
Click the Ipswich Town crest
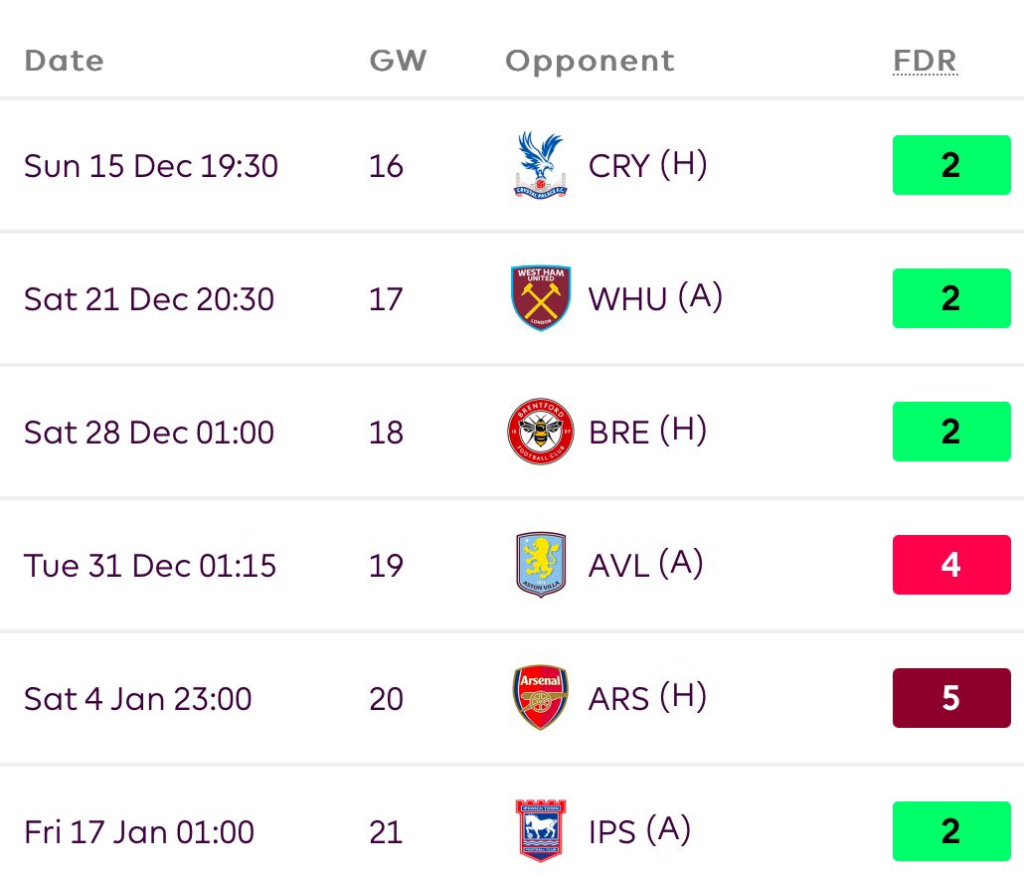540,830
